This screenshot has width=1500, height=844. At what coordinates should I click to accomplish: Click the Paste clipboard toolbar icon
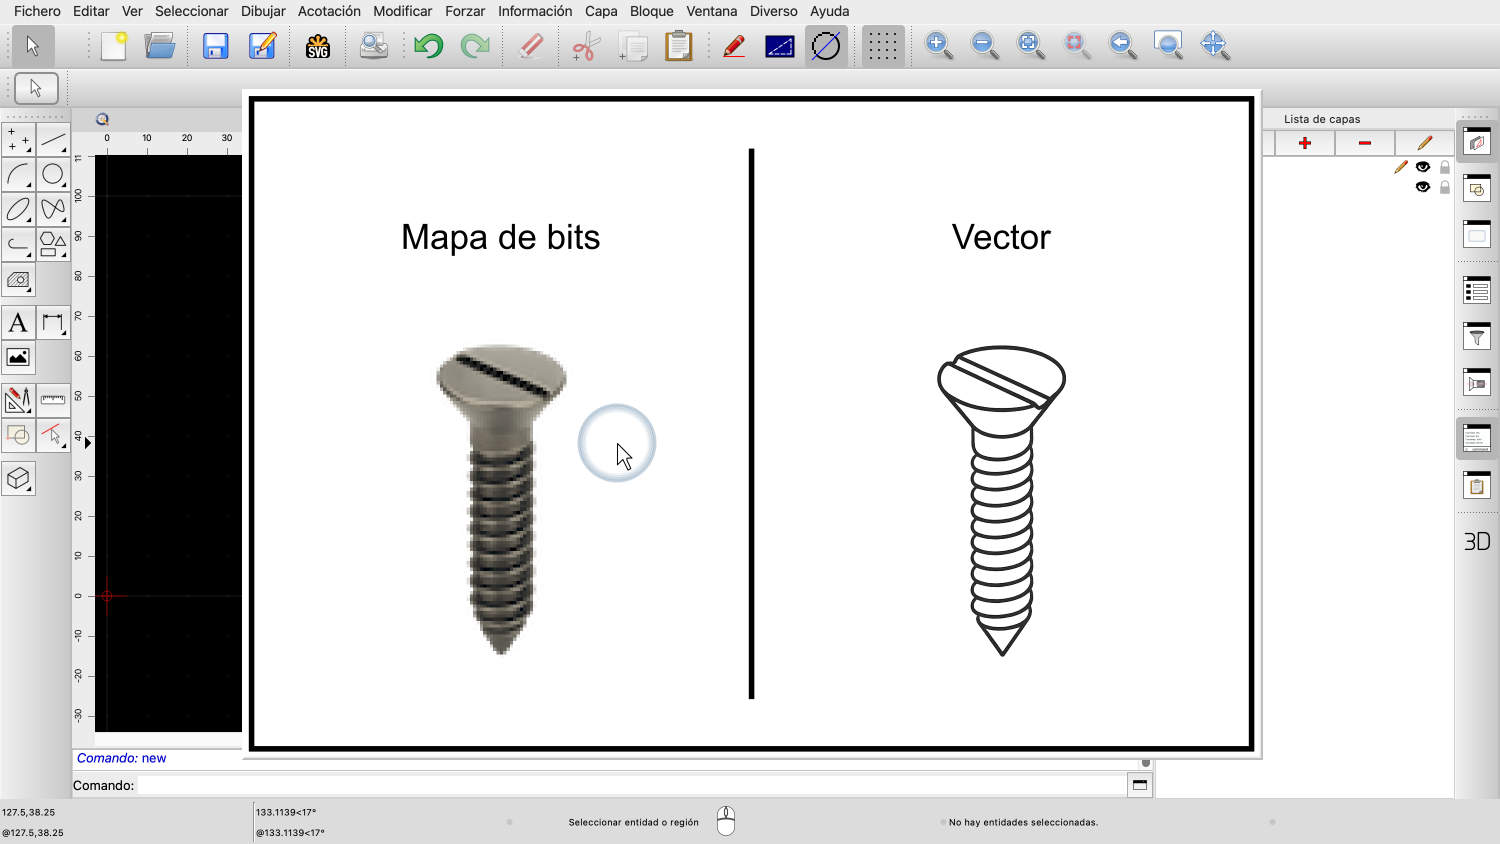click(x=678, y=46)
